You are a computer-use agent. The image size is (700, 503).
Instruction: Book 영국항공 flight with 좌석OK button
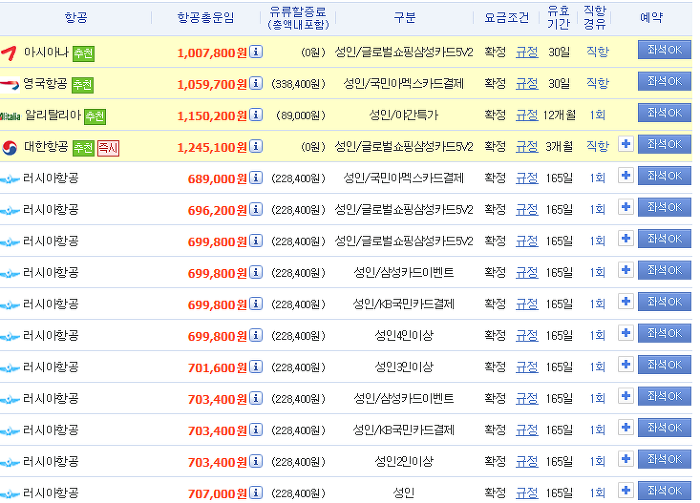click(664, 81)
